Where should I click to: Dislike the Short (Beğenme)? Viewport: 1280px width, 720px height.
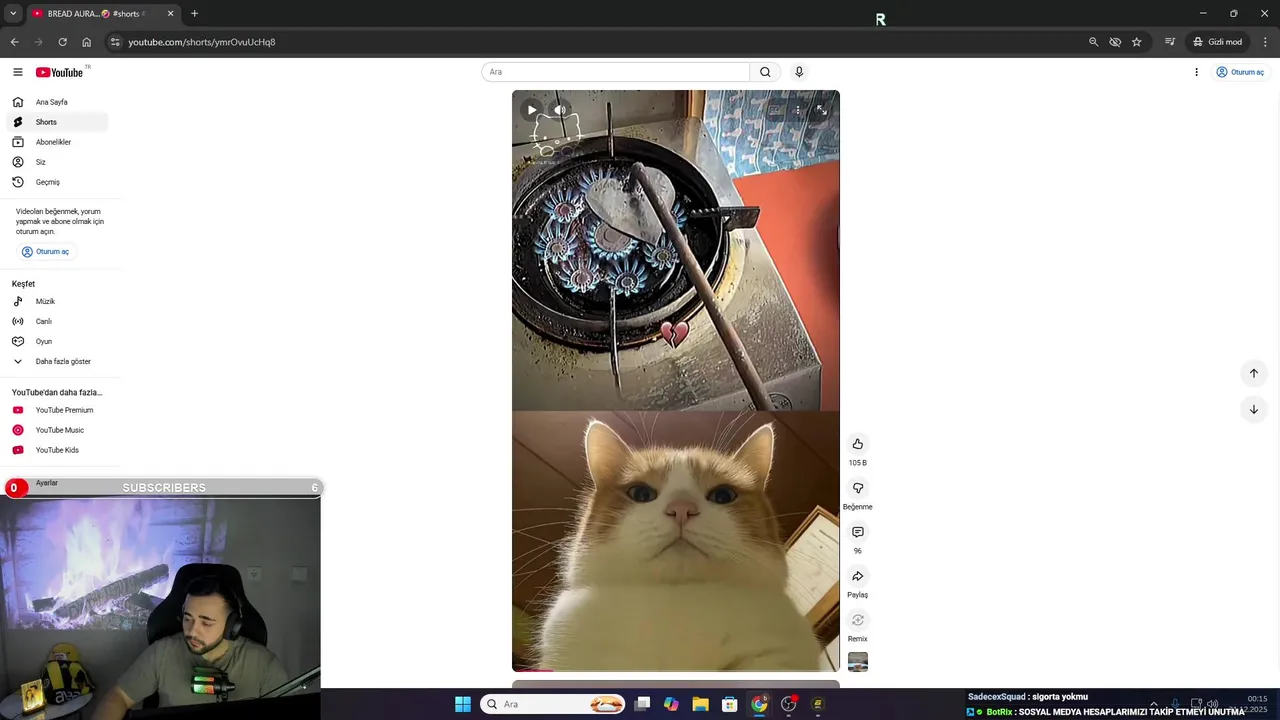coord(857,488)
